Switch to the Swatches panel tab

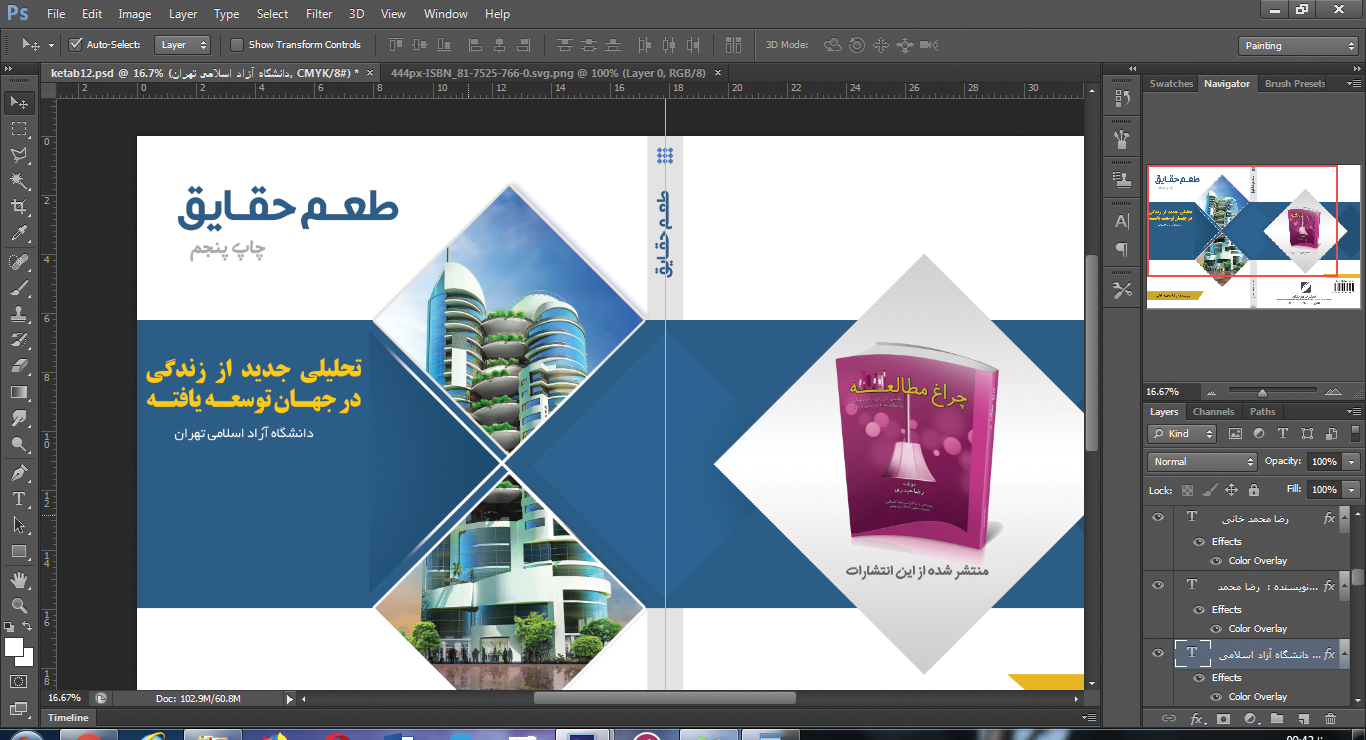tap(1171, 84)
